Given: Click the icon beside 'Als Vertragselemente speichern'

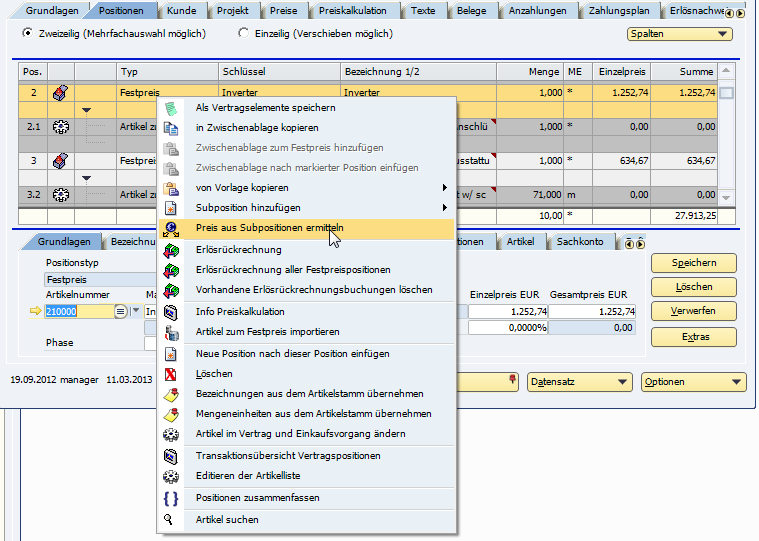Looking at the screenshot, I should point(171,108).
